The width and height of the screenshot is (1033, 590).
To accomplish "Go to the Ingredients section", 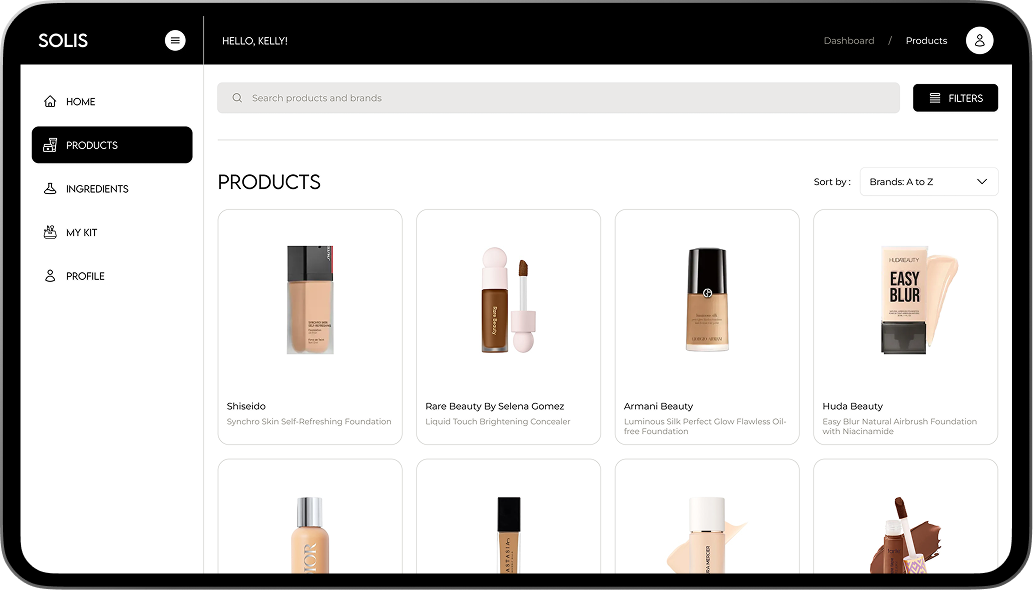I will (x=112, y=189).
